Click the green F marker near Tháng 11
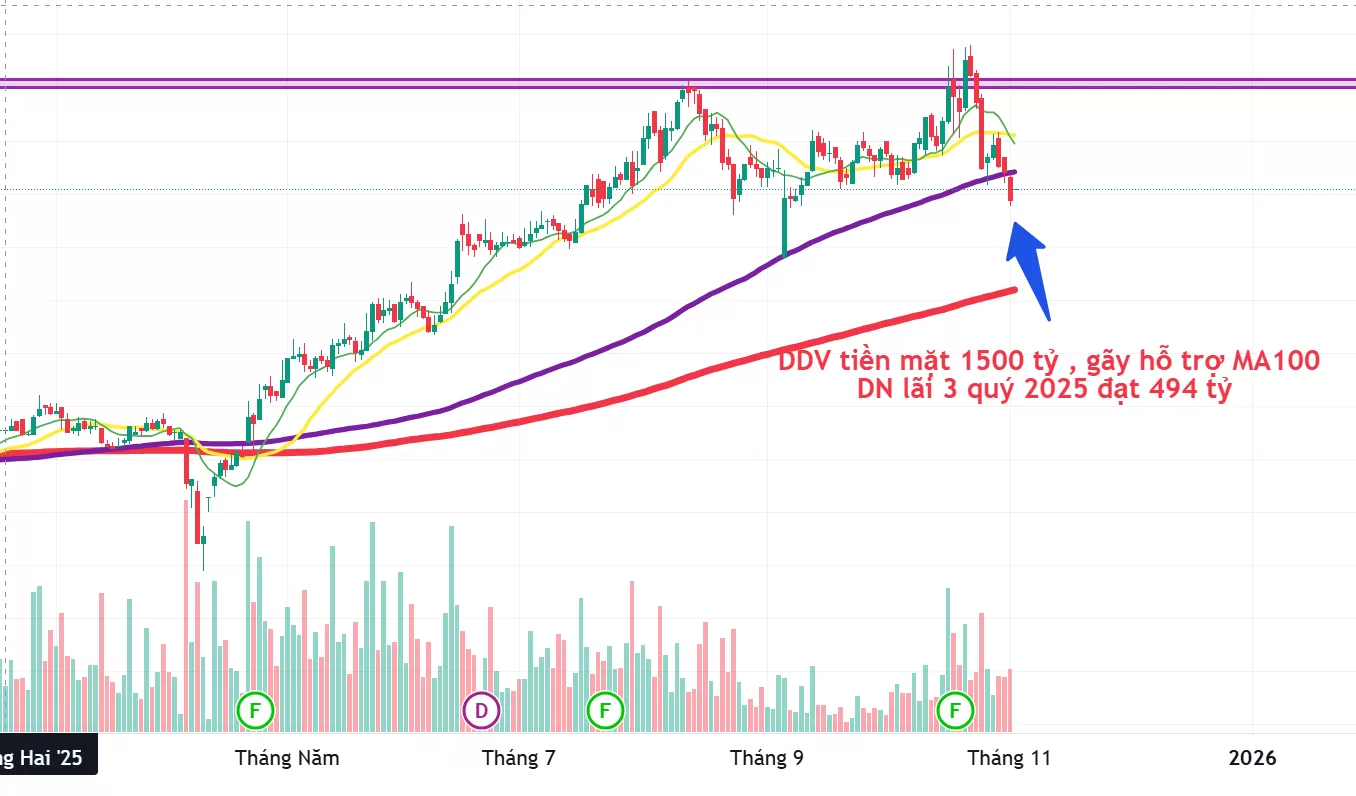 pos(956,711)
